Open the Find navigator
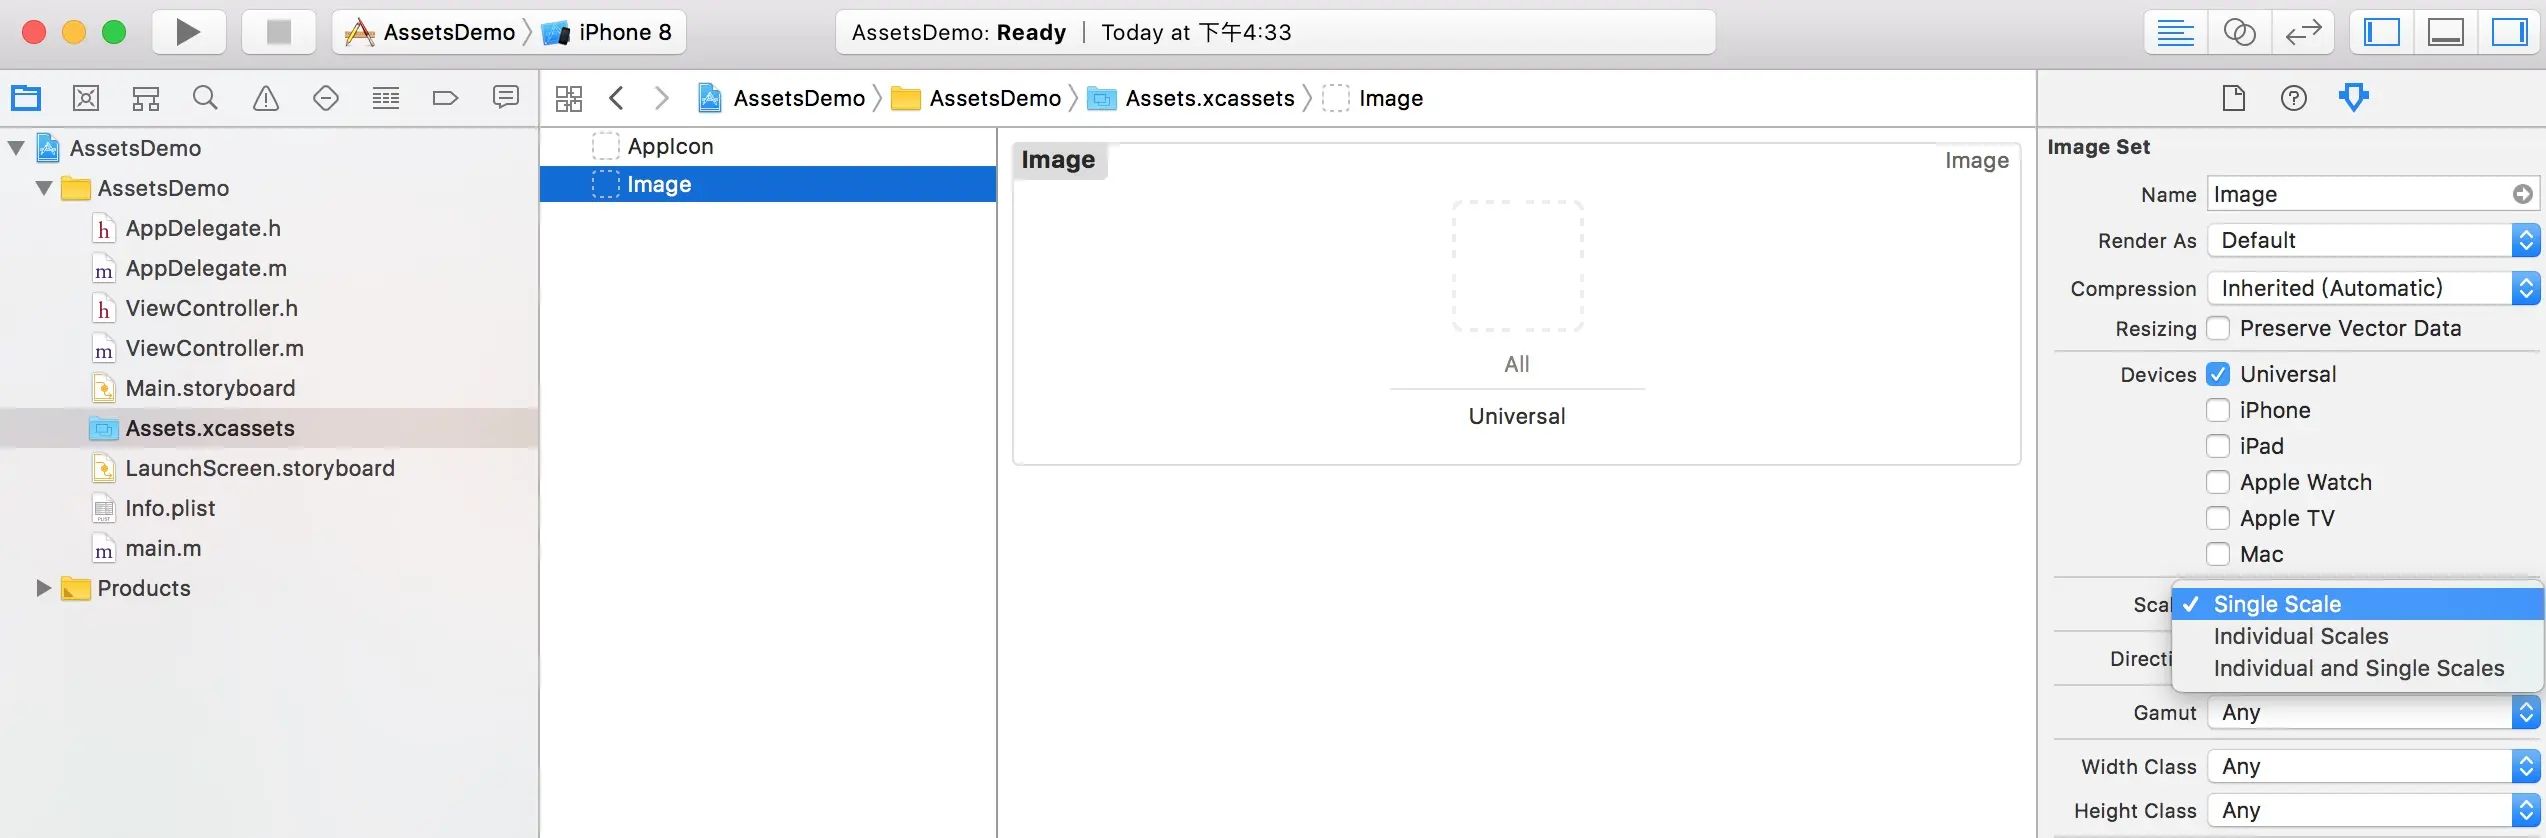This screenshot has width=2546, height=838. [x=205, y=98]
